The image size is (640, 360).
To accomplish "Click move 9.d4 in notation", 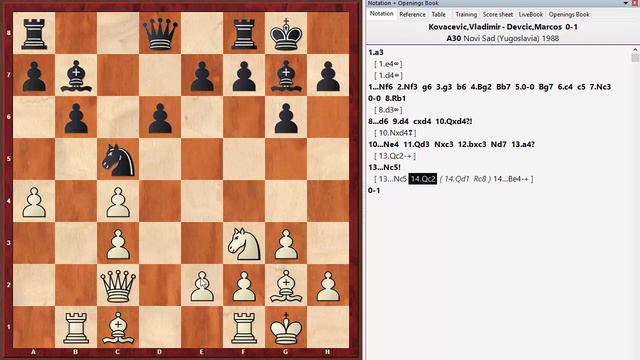I will pos(401,121).
